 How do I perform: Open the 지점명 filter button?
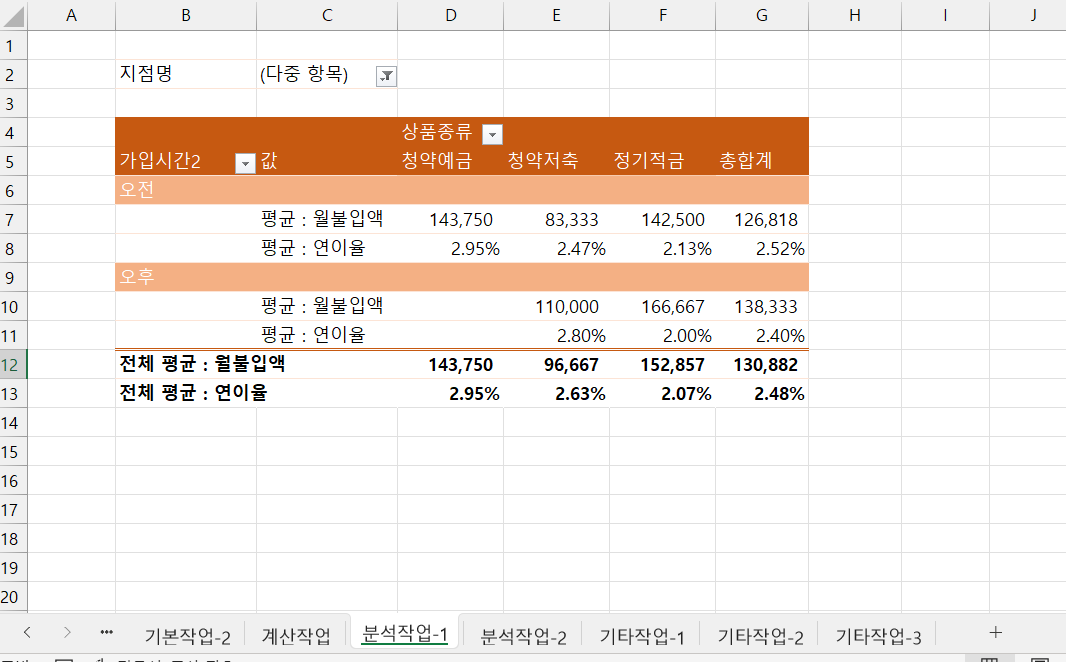tap(386, 75)
